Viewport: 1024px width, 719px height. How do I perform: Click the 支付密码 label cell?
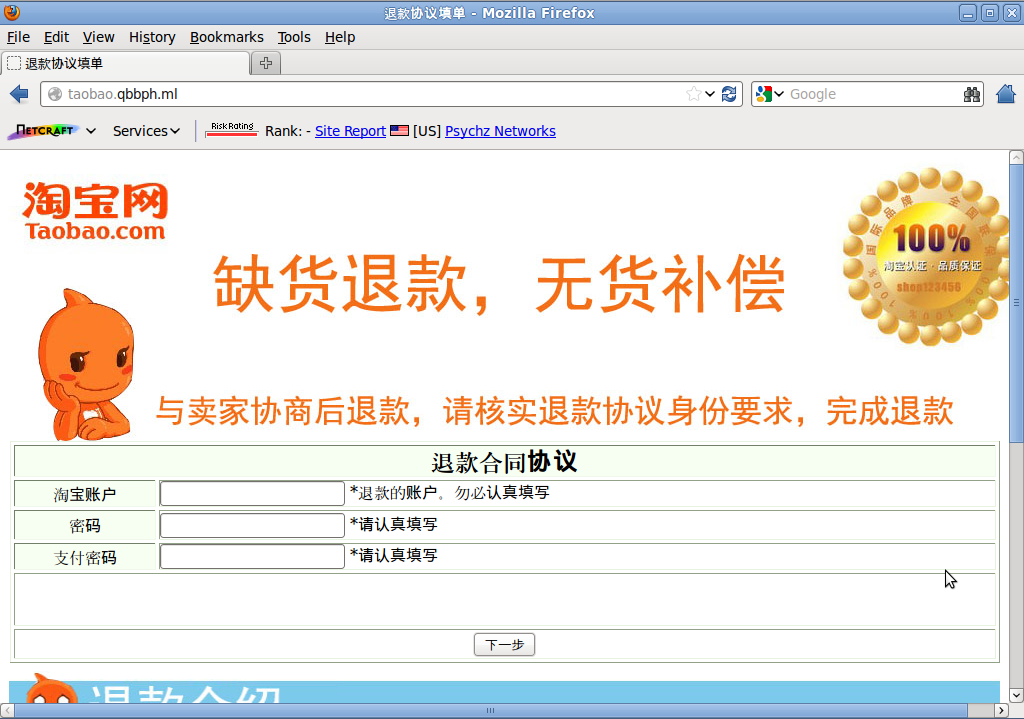[85, 558]
